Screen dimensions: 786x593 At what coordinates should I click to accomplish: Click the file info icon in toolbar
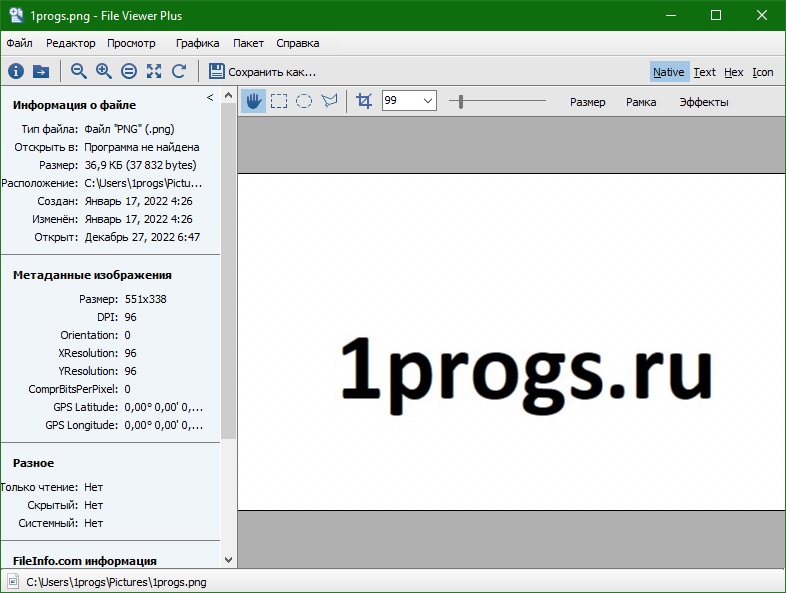[16, 71]
